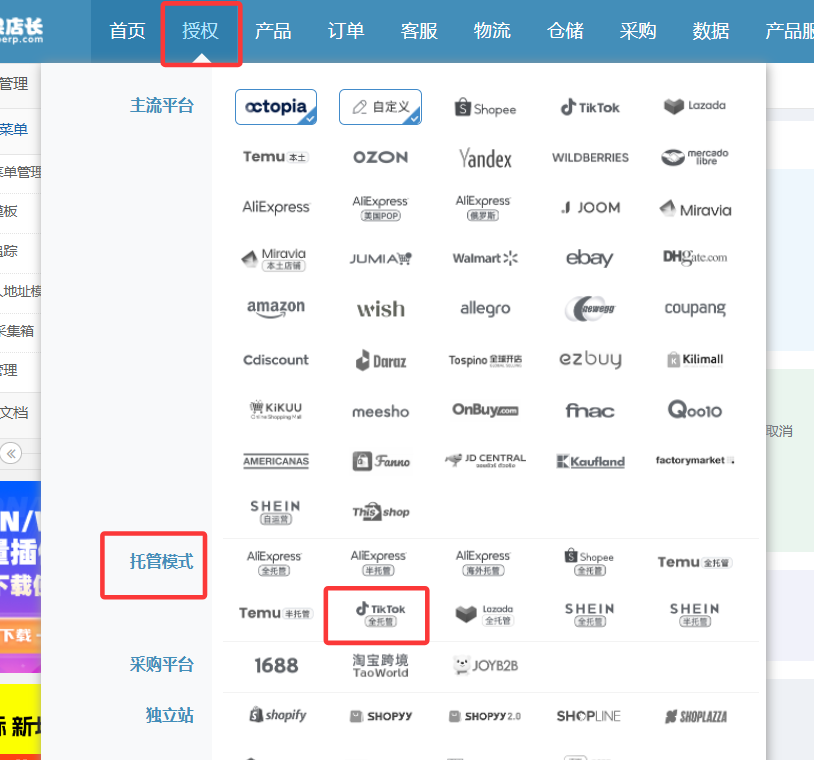Viewport: 814px width, 760px height.
Task: Open the 采购 purchasing menu
Action: [x=638, y=31]
